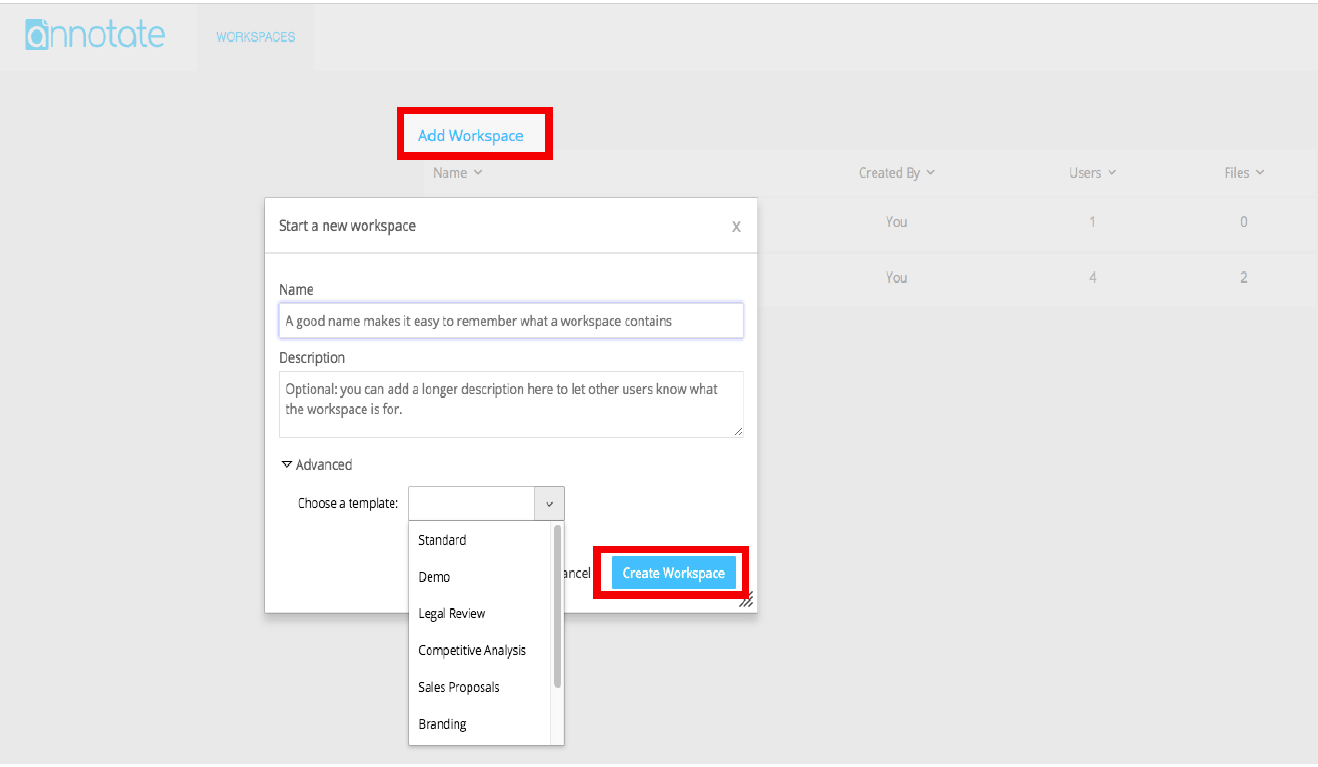Sort by Users column header
The image size is (1318, 767).
(1092, 173)
